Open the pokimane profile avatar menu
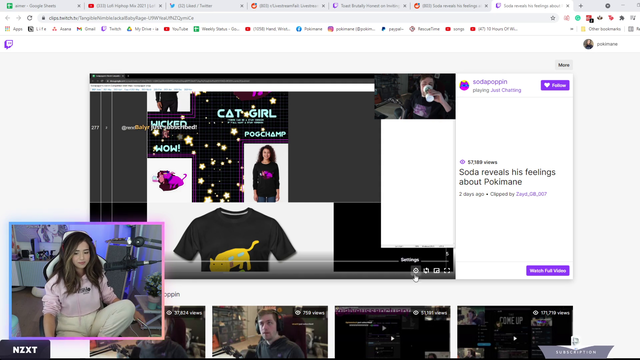Screen dimensions: 640x360 click(x=588, y=44)
